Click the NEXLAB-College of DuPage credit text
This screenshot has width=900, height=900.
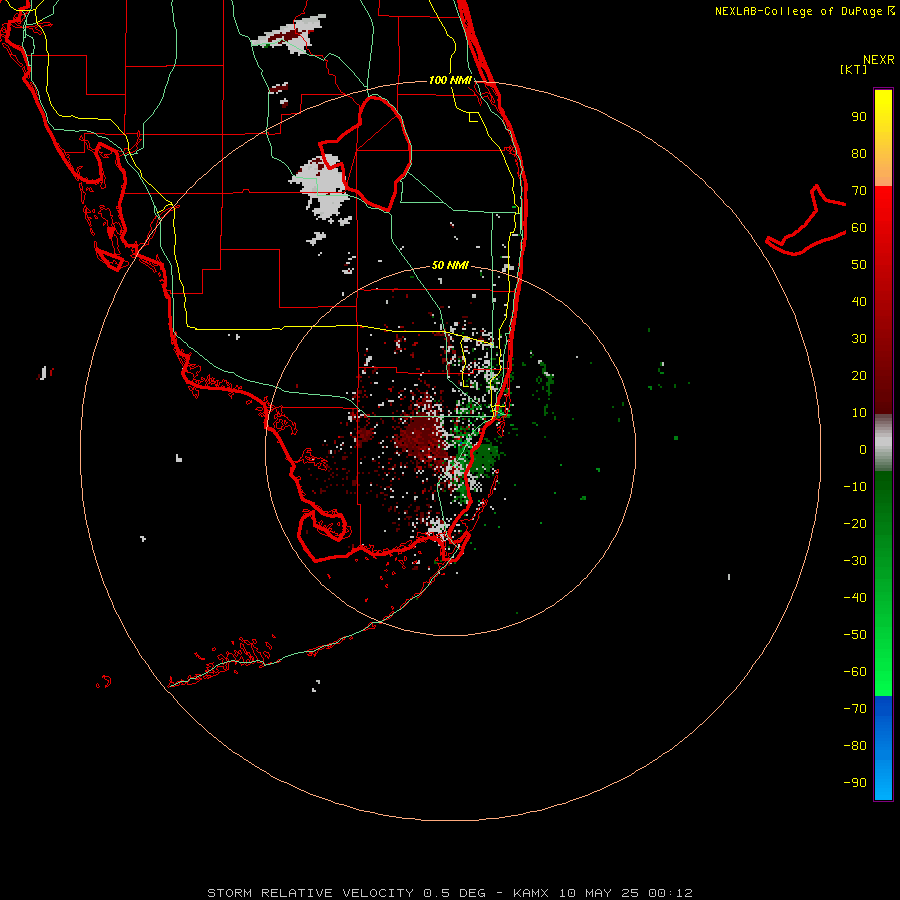click(804, 11)
